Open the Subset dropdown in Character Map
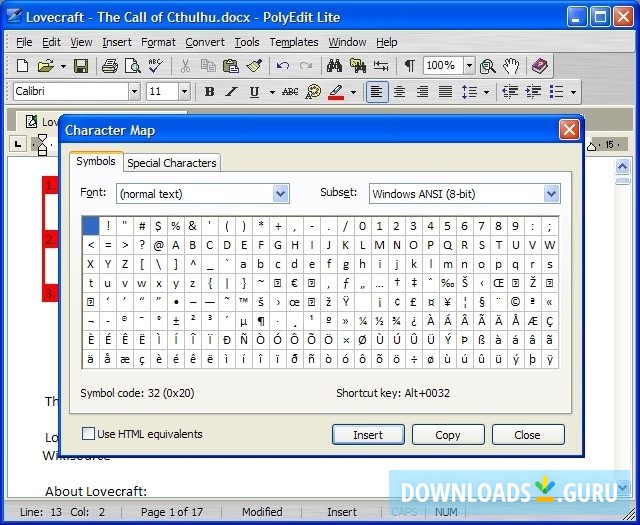This screenshot has height=525, width=640. [x=551, y=194]
